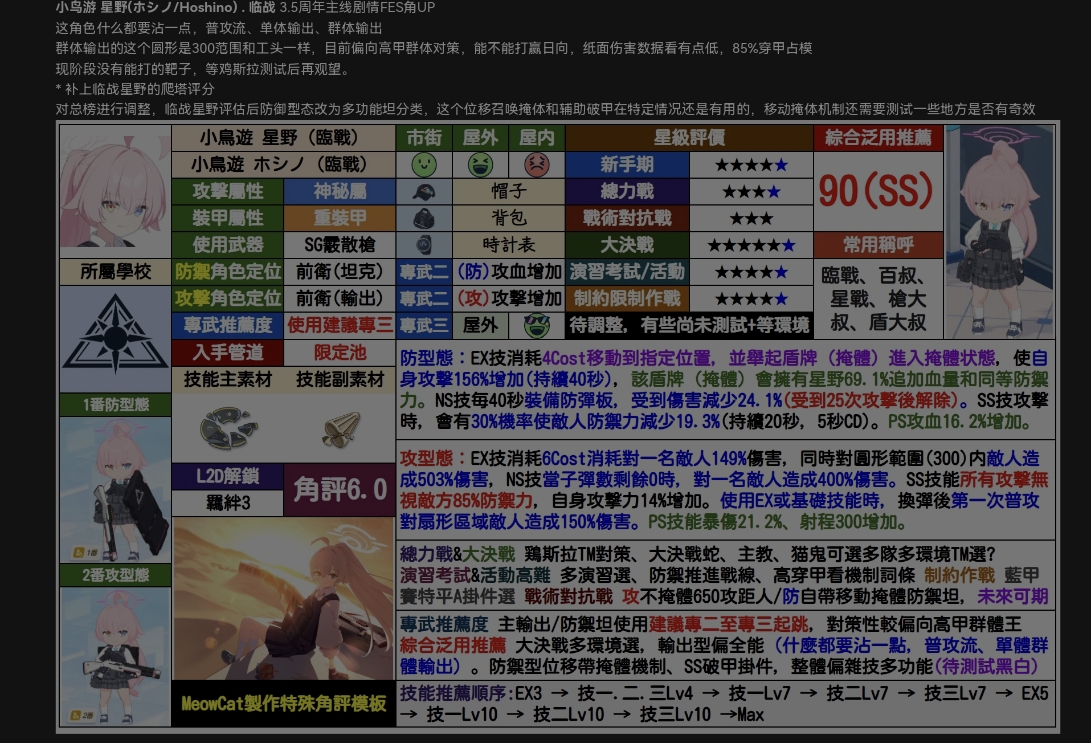Click the 裝甲屬性 label

click(x=228, y=218)
